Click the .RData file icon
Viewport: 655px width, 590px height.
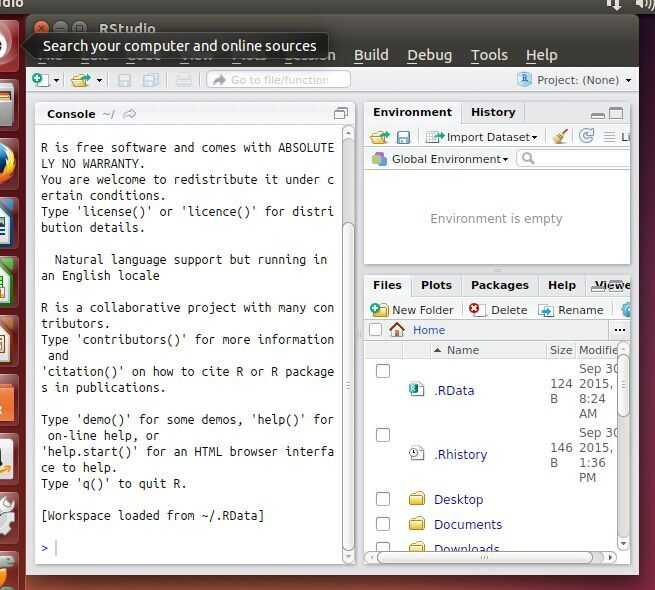[x=416, y=389]
